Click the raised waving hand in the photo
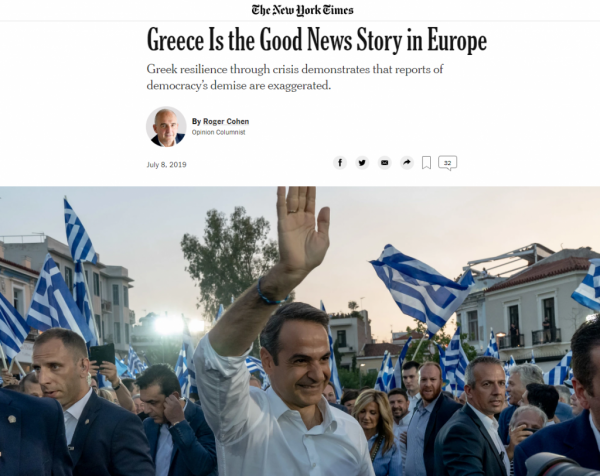Image resolution: width=600 pixels, height=476 pixels. [302, 228]
